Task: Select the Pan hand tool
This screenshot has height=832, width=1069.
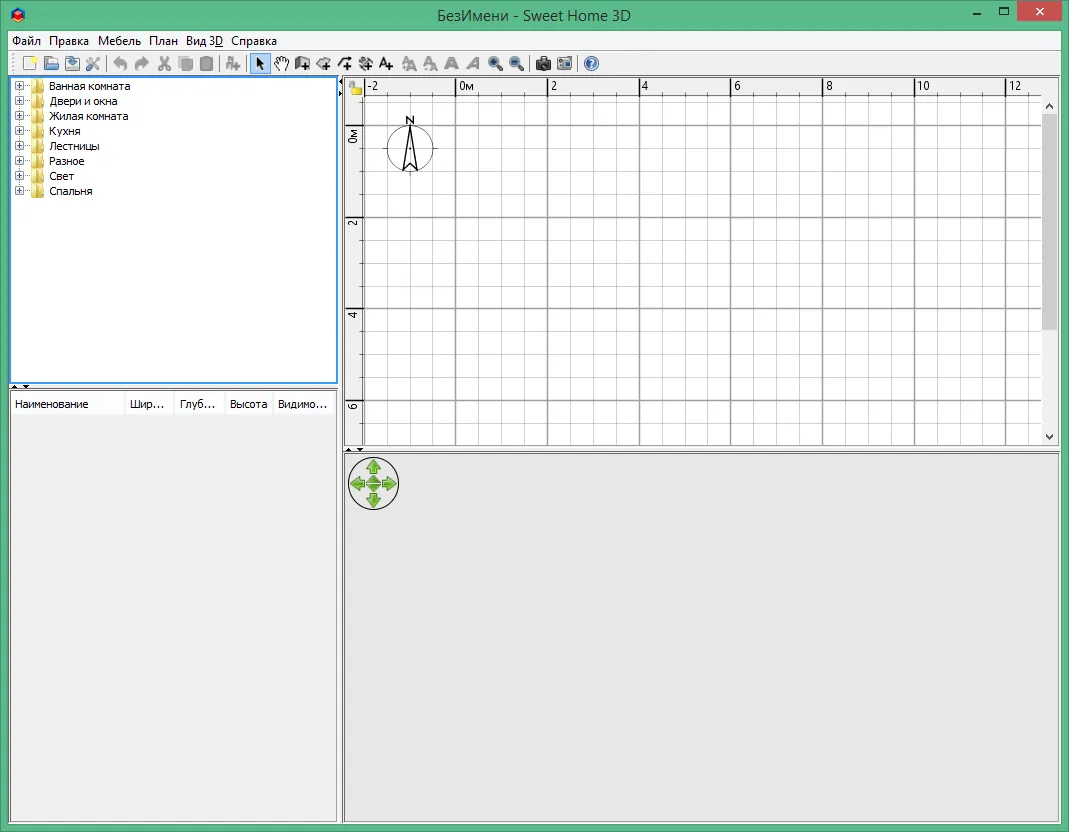Action: (x=281, y=63)
